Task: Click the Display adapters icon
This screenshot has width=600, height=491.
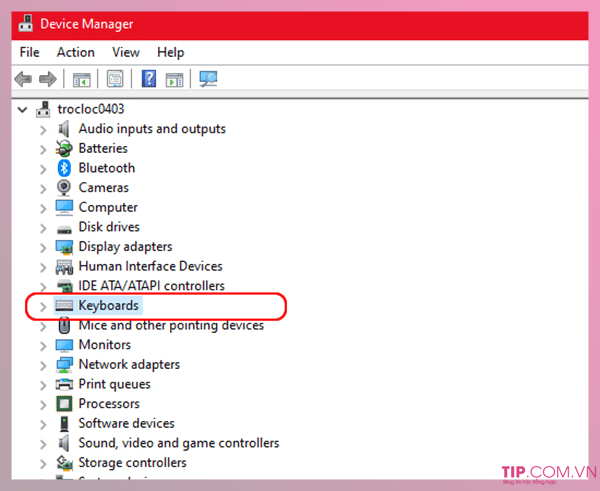Action: (x=64, y=247)
